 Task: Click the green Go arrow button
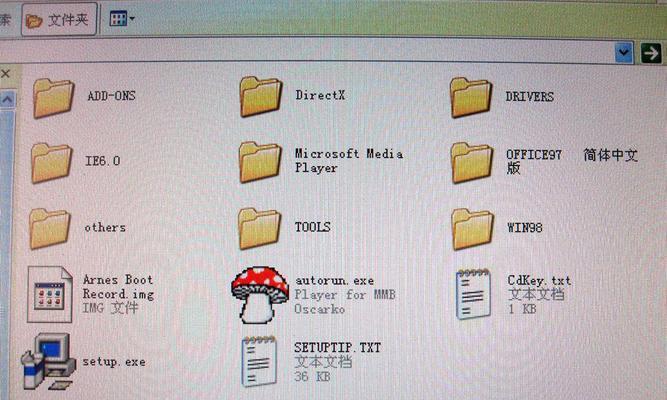tap(651, 53)
